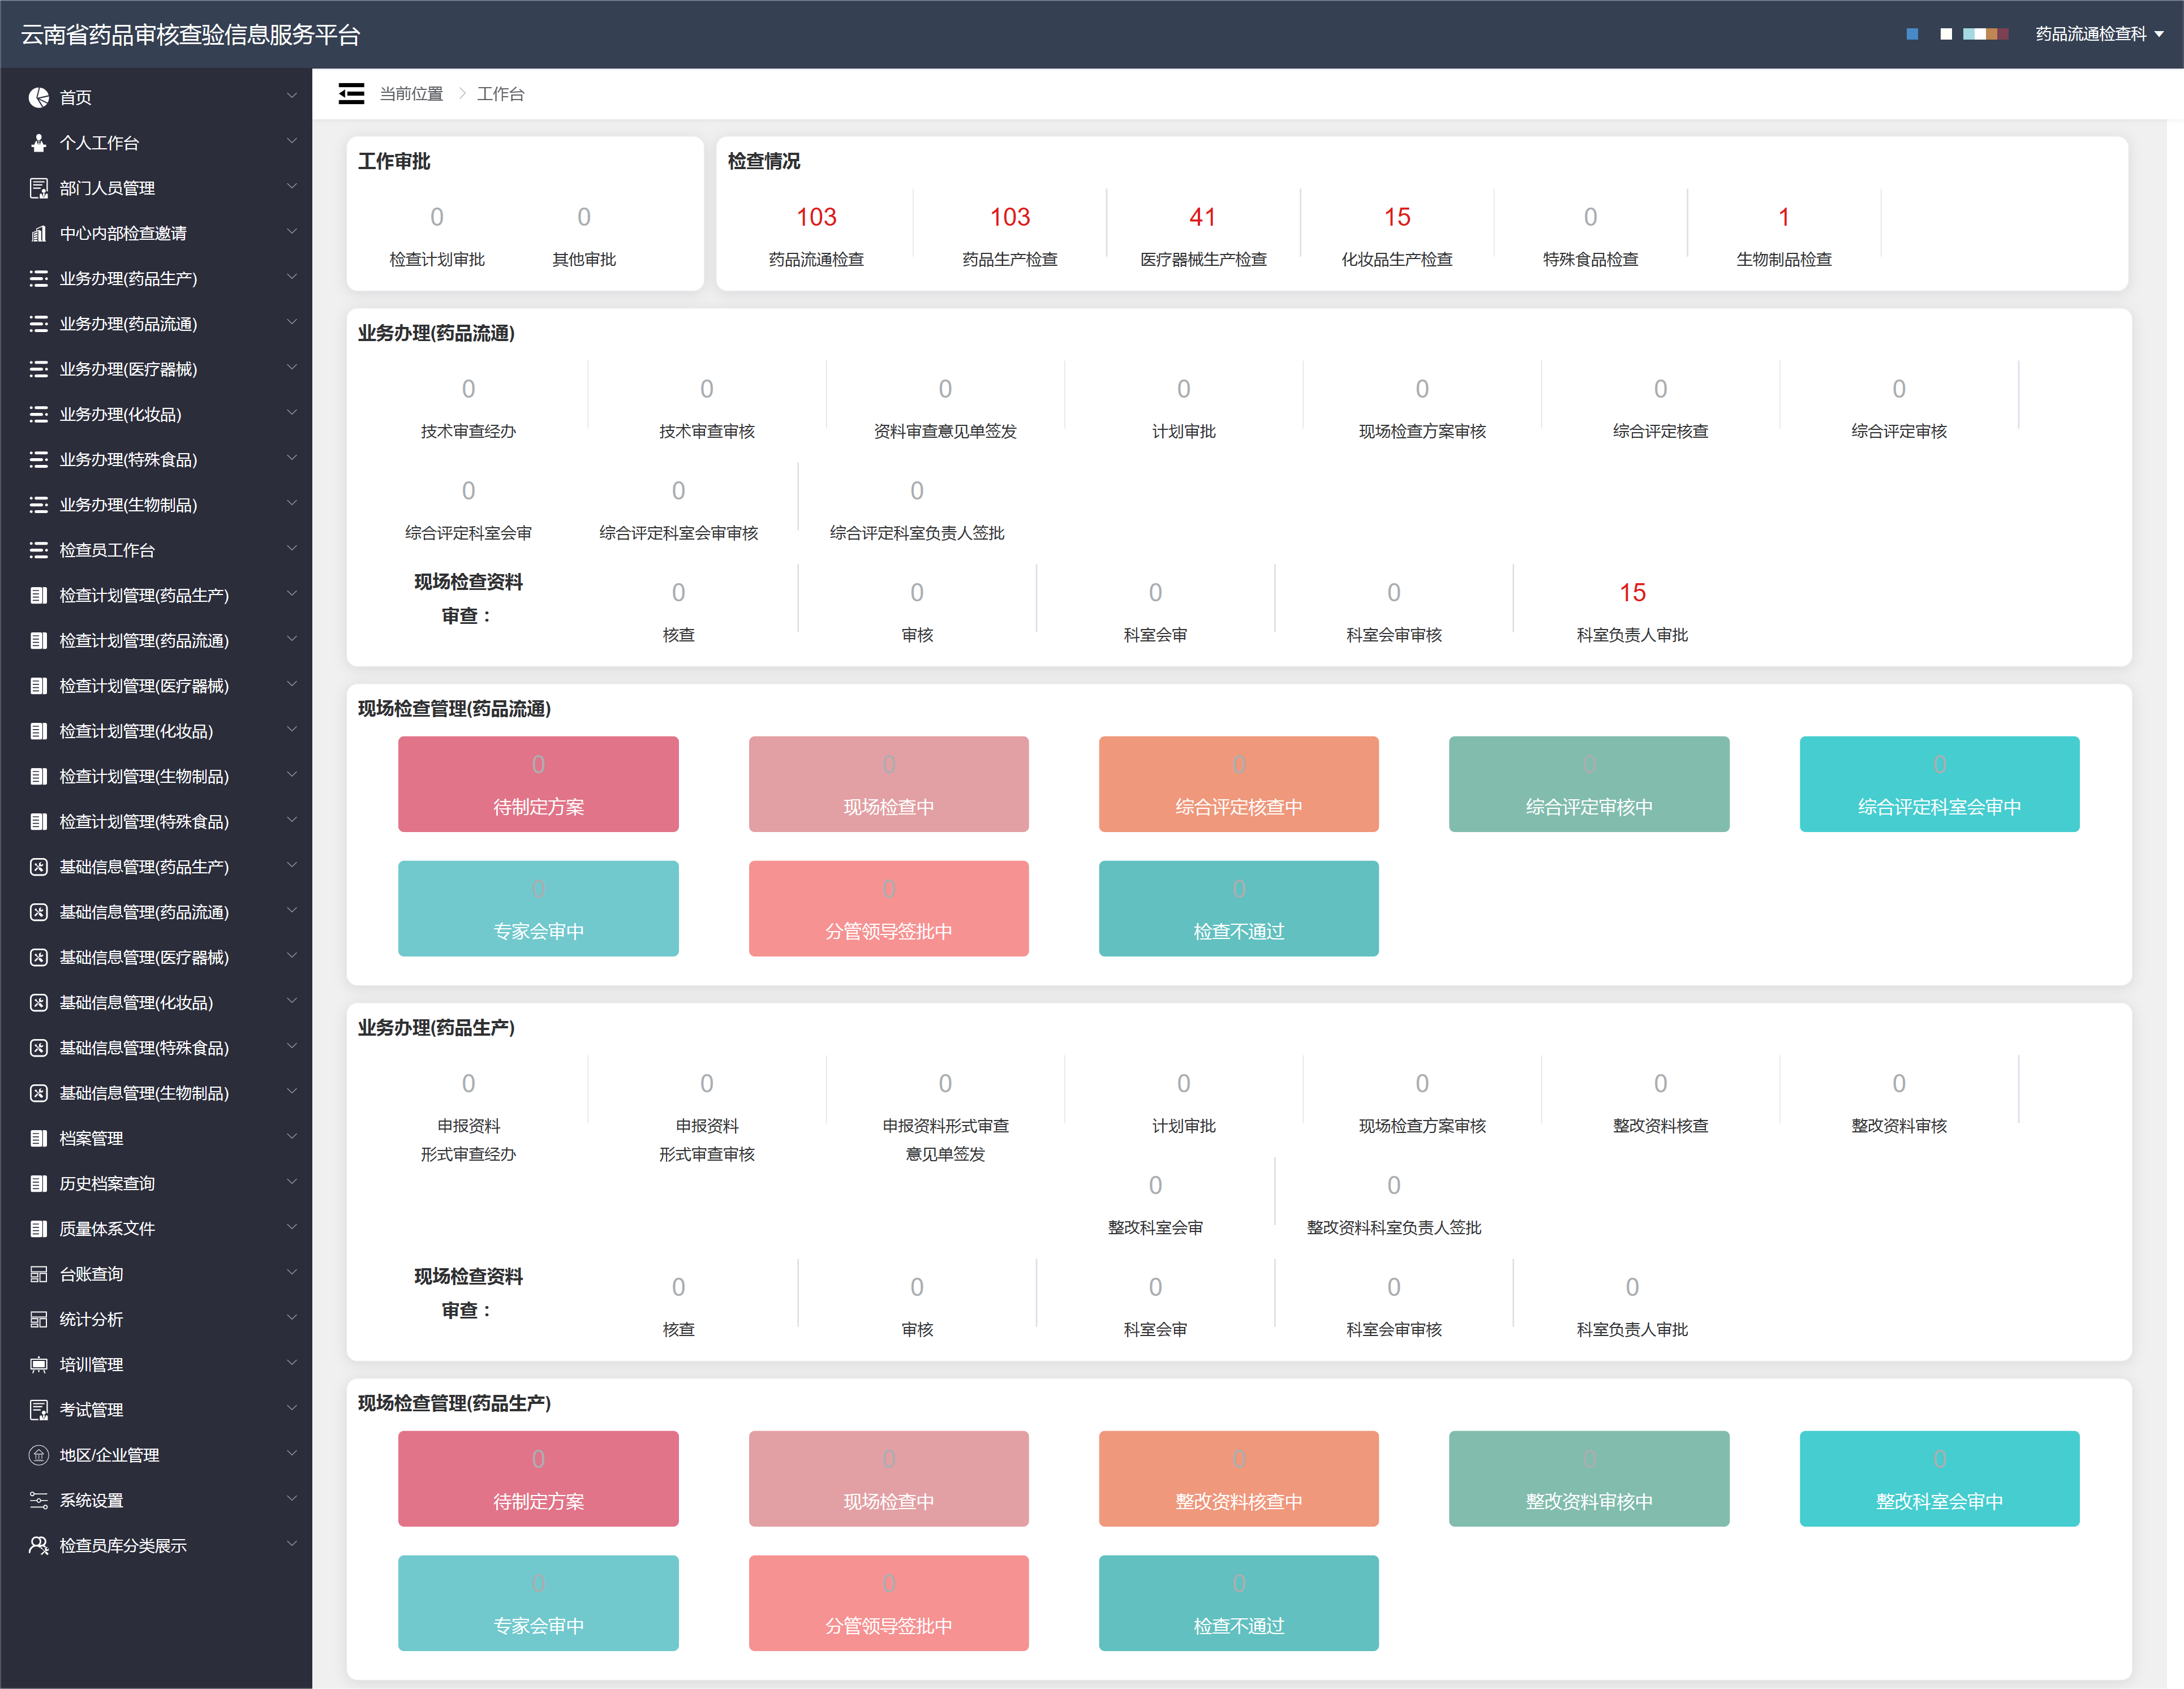The image size is (2184, 1689).
Task: Open 化妆品生产检查 count 15
Action: pyautogui.click(x=1397, y=237)
